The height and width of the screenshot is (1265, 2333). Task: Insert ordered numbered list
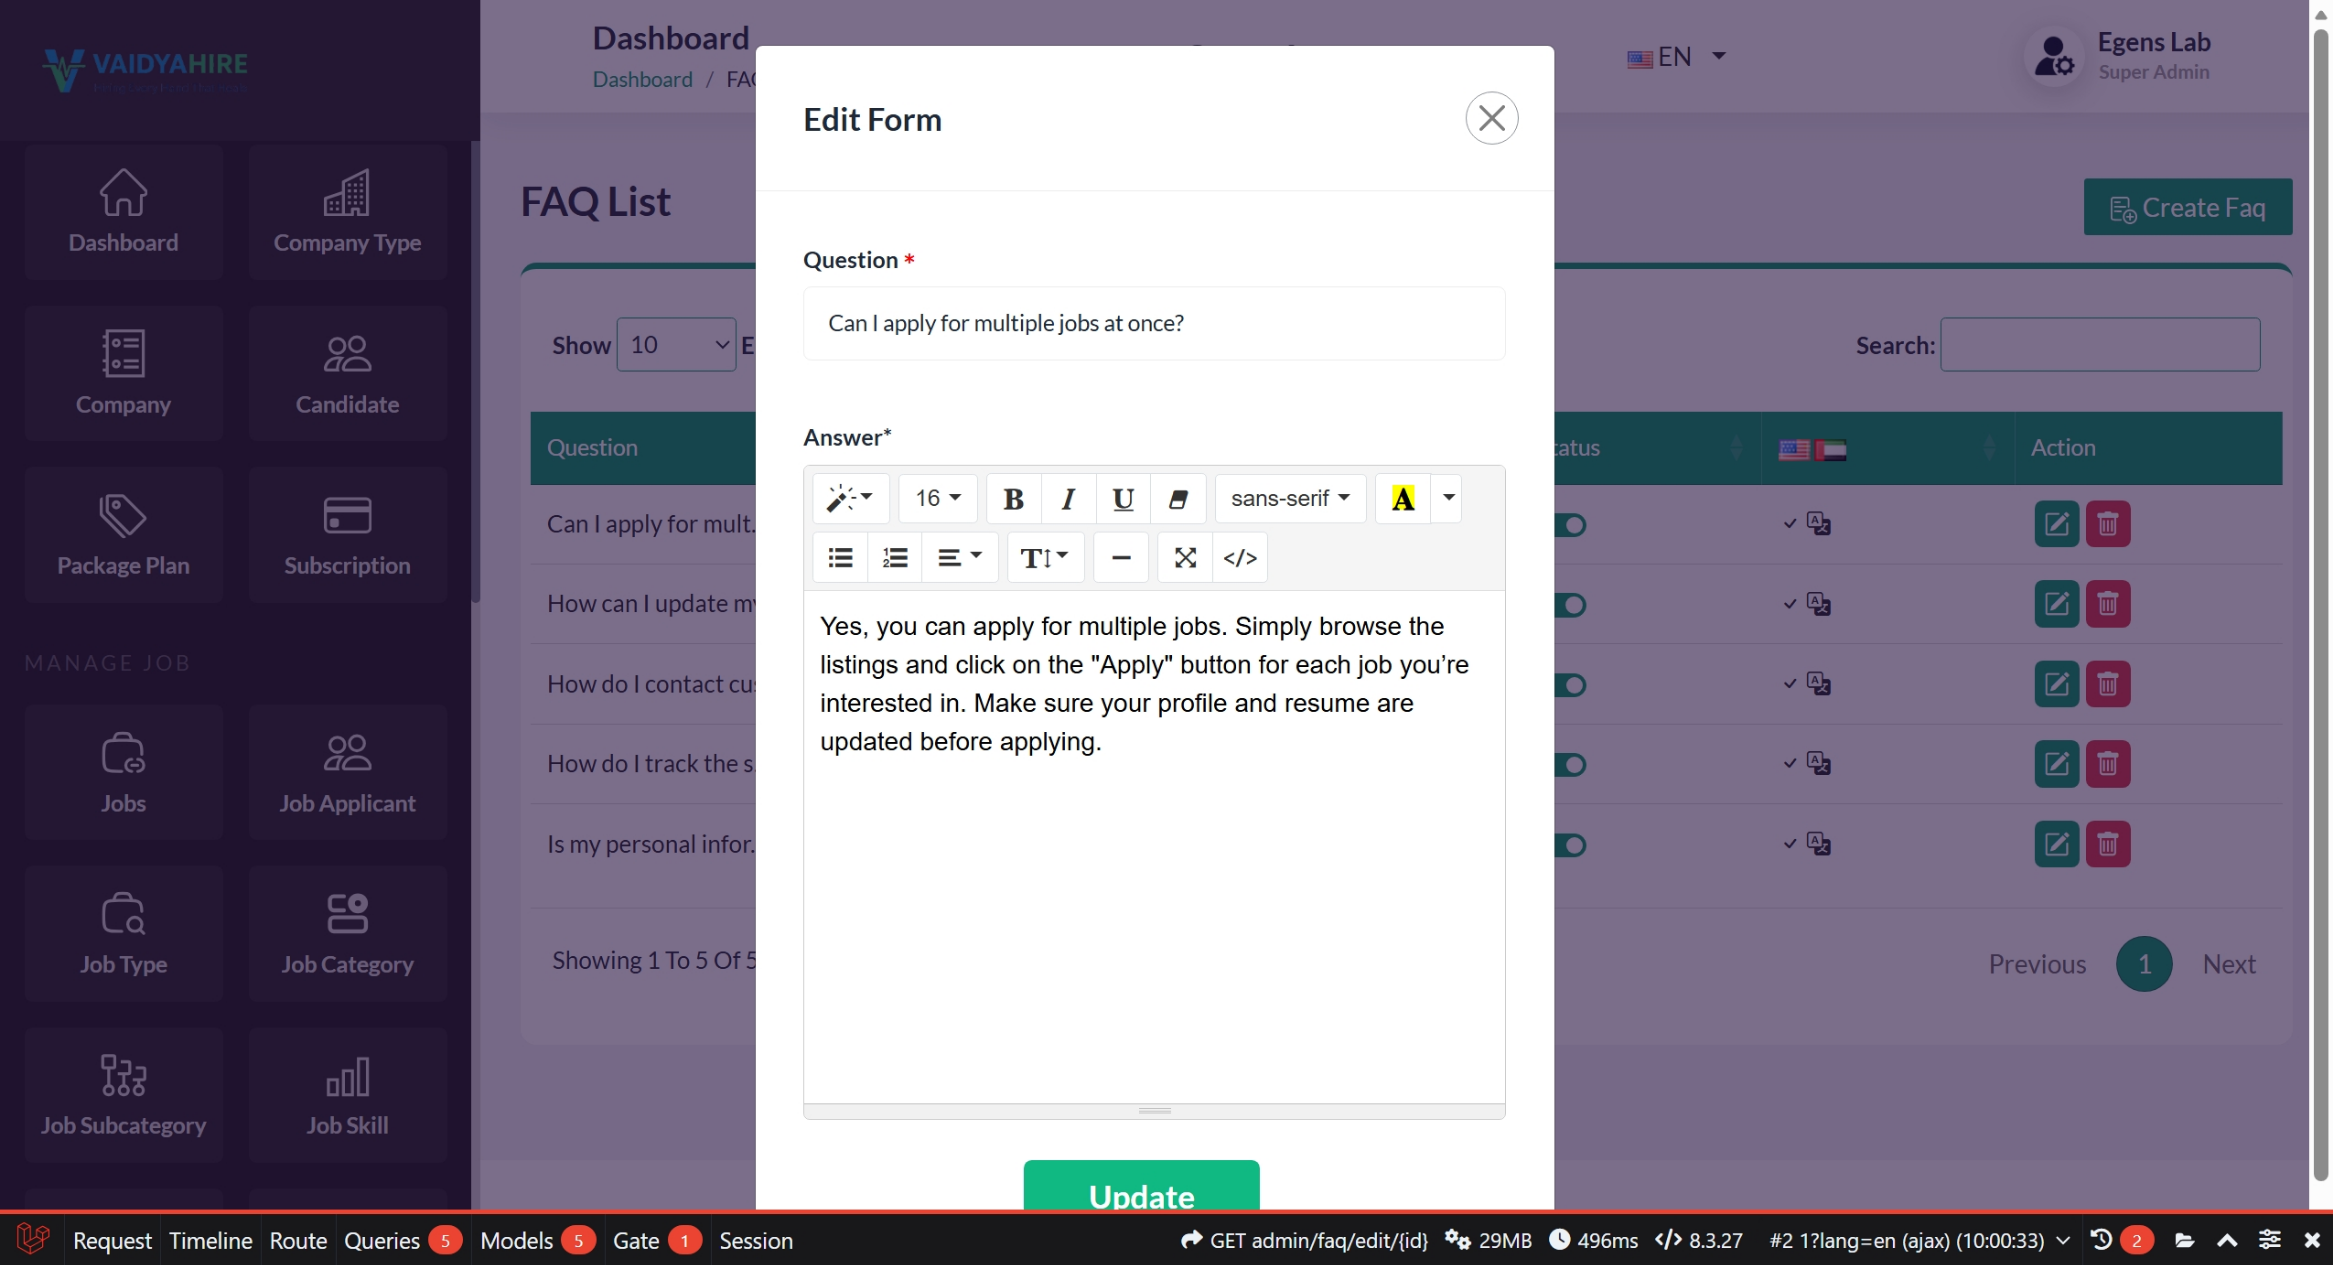tap(895, 558)
